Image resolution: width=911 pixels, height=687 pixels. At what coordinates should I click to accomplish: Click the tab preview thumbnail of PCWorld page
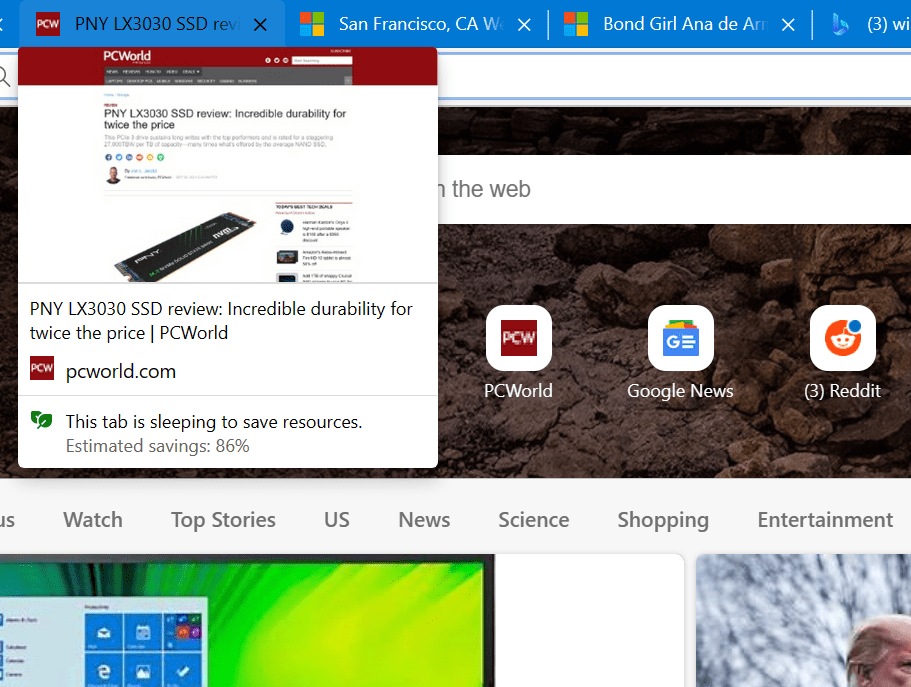[x=228, y=165]
